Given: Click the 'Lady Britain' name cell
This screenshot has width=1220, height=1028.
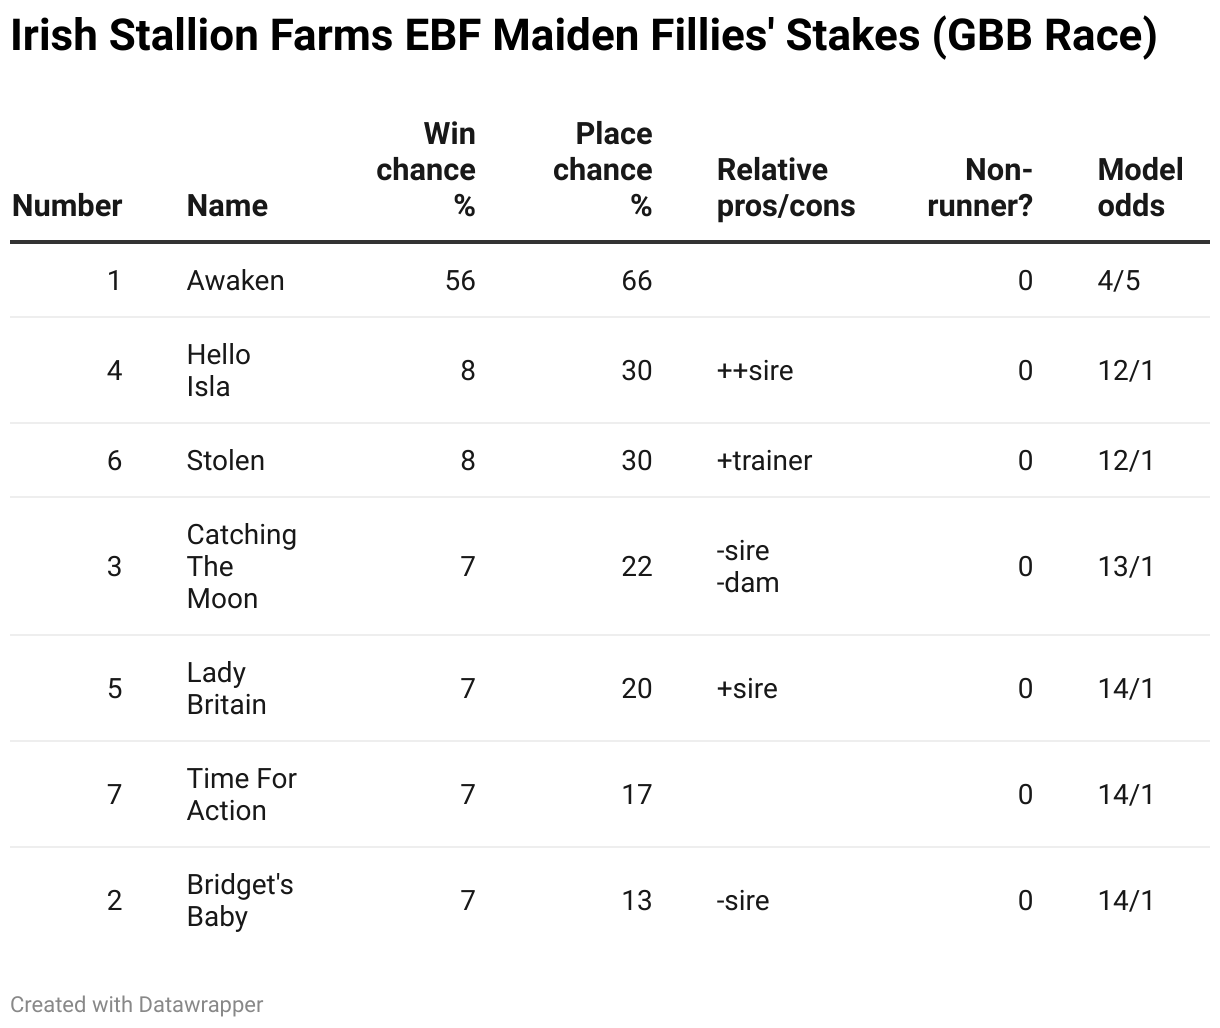Looking at the screenshot, I should point(227,689).
